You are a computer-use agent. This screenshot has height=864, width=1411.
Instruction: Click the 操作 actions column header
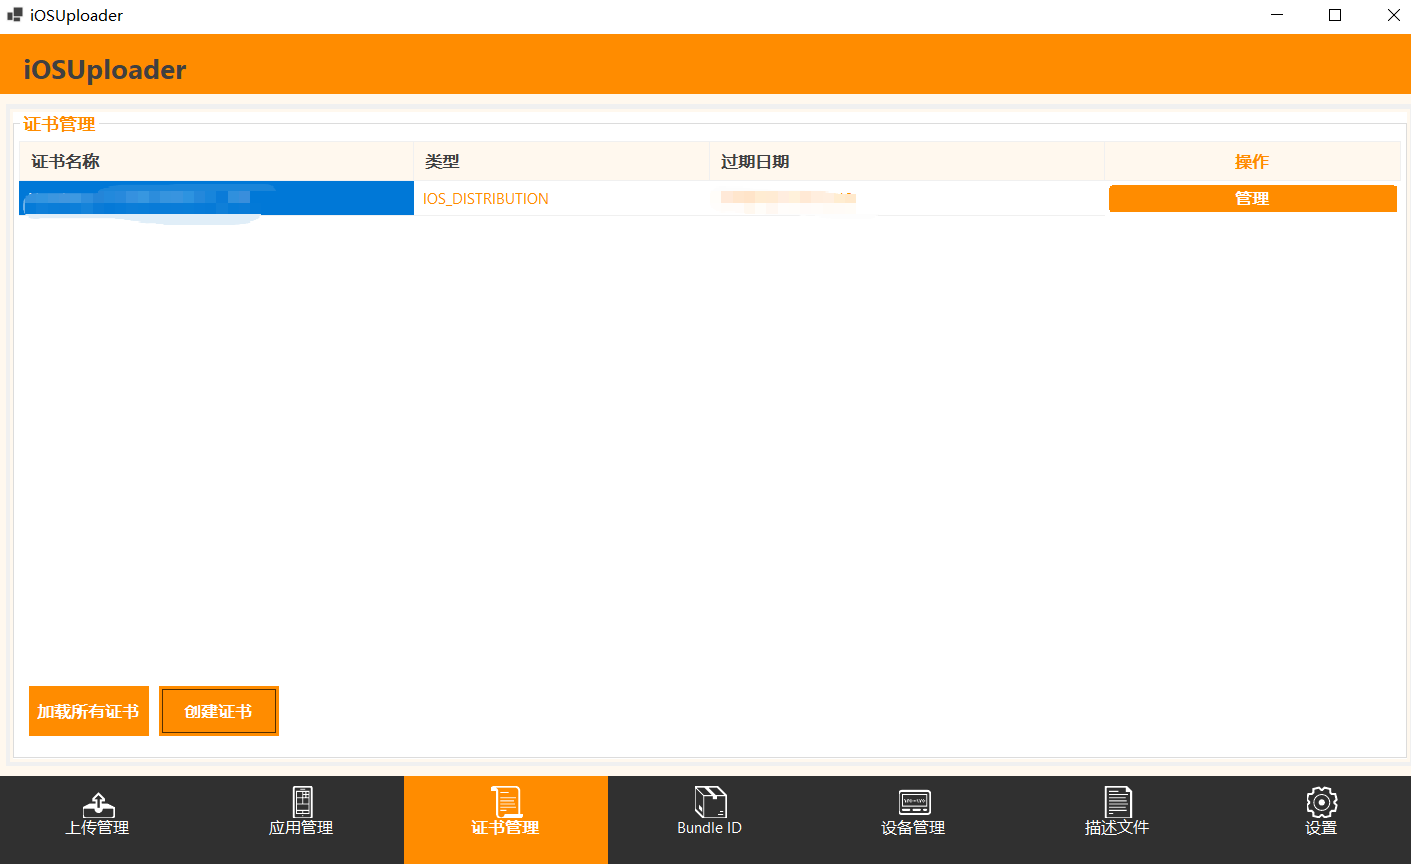[1252, 161]
